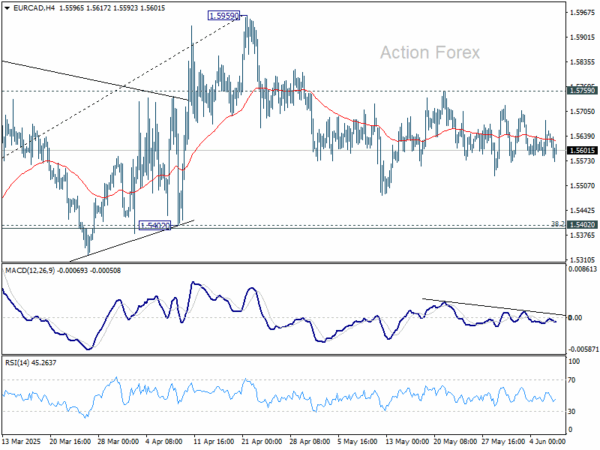Click the 100 value on the RSI scale

pyautogui.click(x=574, y=362)
